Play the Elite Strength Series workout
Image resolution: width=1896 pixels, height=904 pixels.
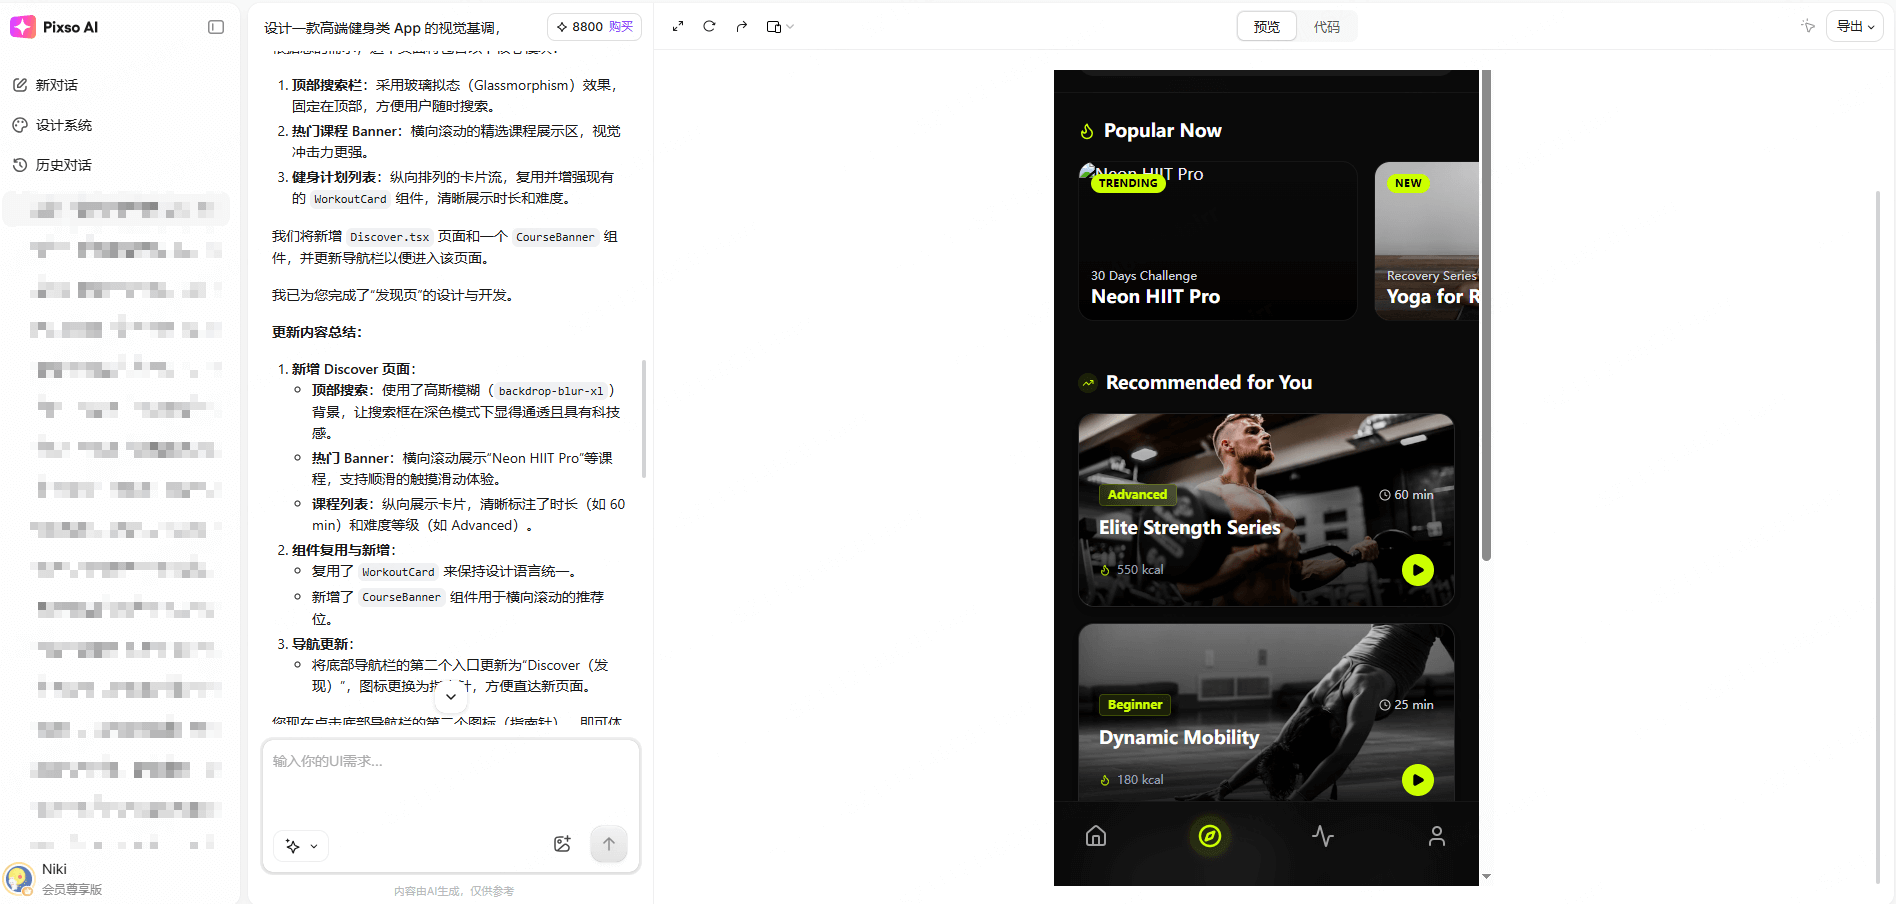coord(1417,570)
